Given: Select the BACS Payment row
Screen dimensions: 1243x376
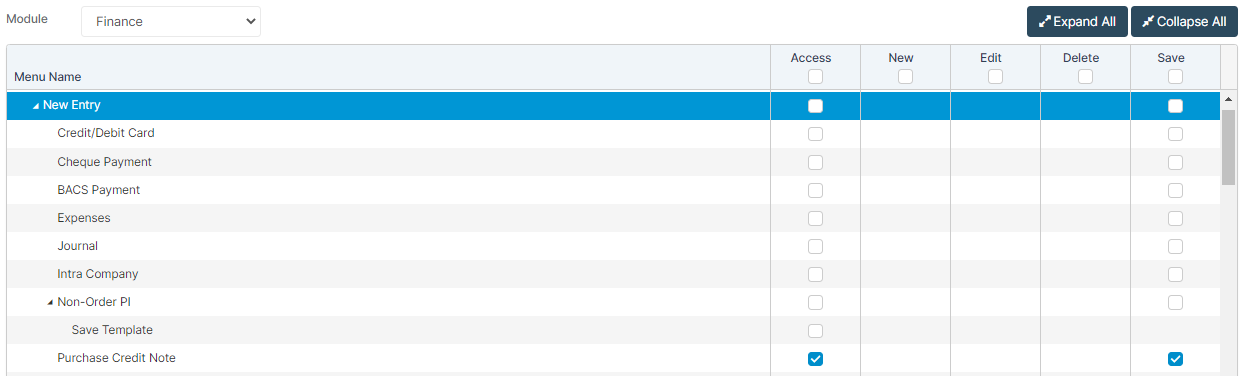Looking at the screenshot, I should pos(613,190).
